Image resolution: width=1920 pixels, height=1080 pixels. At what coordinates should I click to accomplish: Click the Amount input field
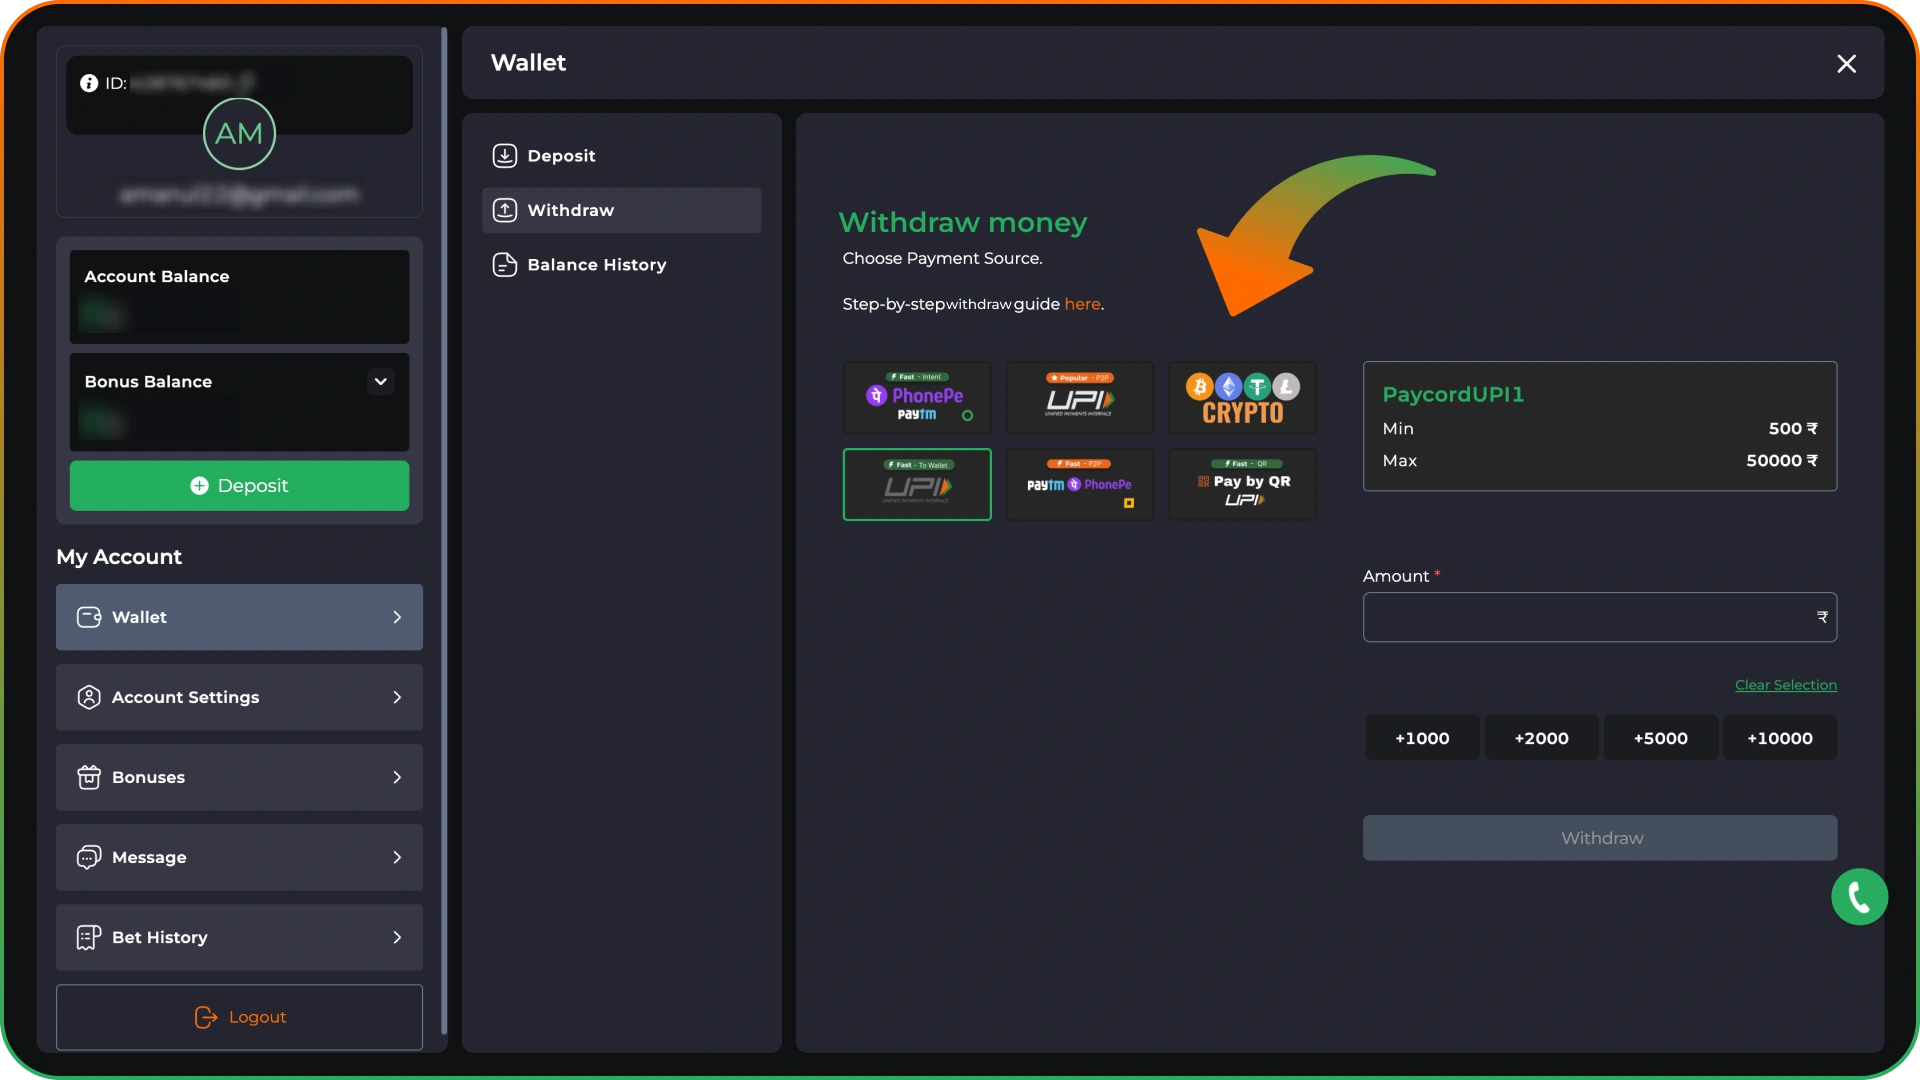(x=1600, y=617)
